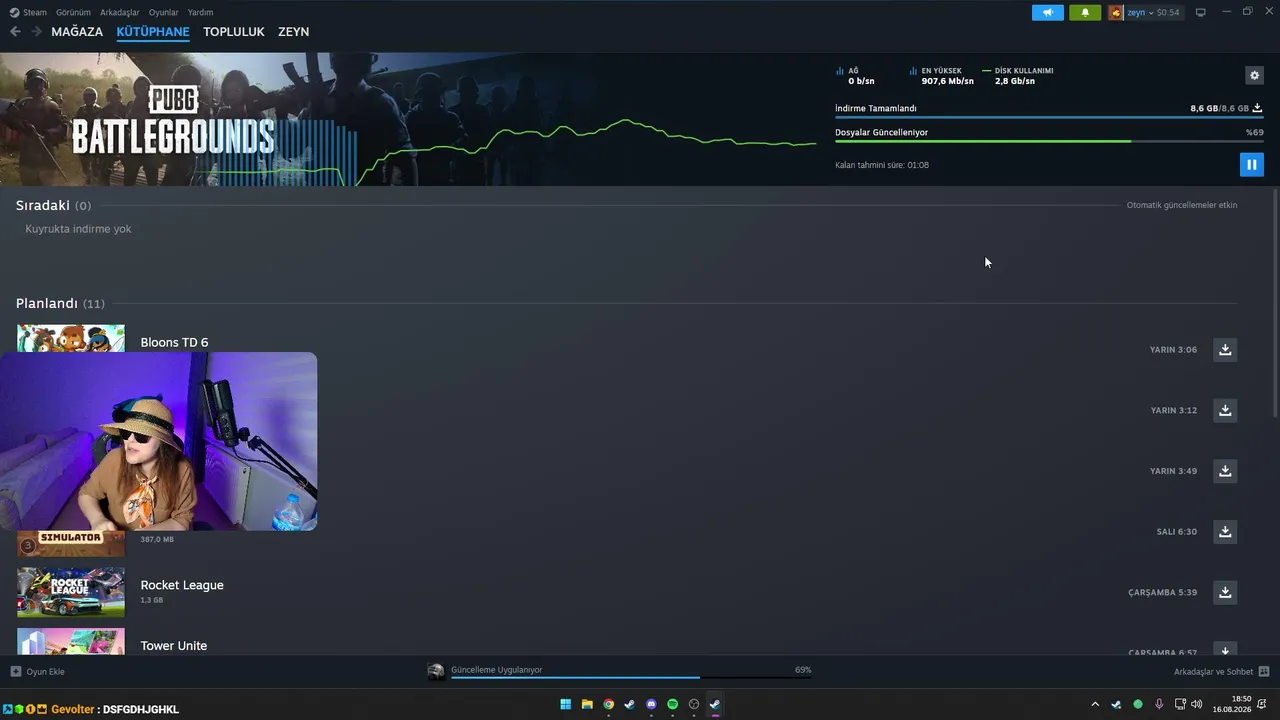Click the Planlandı section heading
Image resolution: width=1280 pixels, height=720 pixels.
(x=47, y=303)
